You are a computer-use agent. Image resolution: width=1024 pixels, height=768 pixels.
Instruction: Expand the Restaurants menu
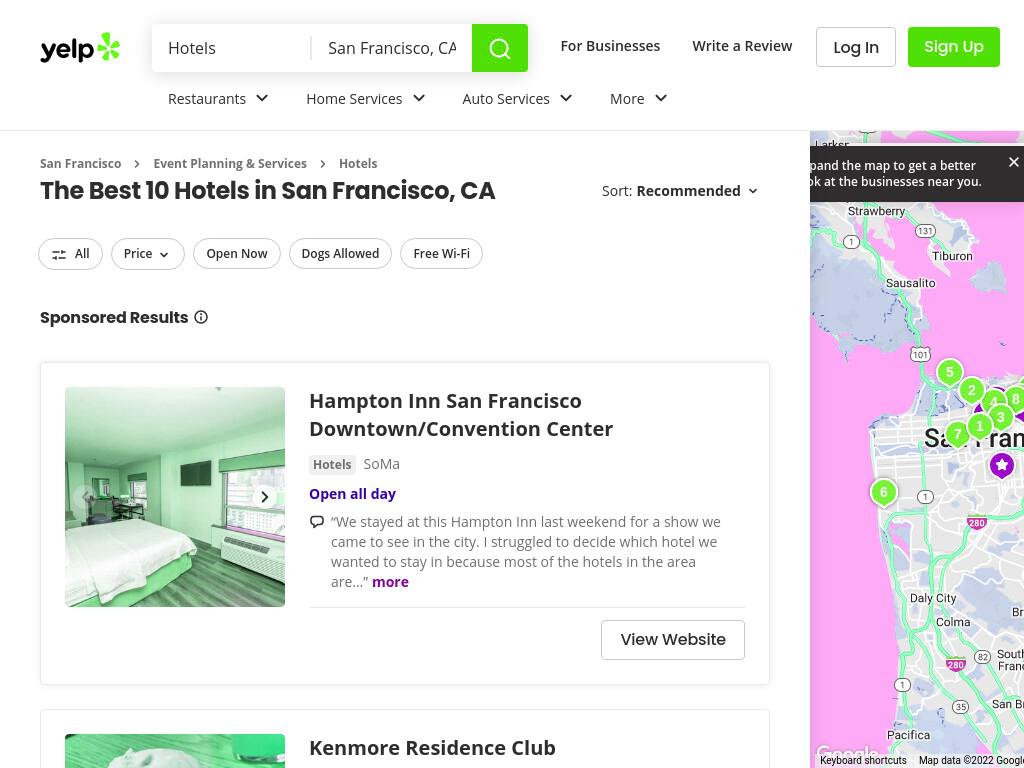[x=218, y=99]
